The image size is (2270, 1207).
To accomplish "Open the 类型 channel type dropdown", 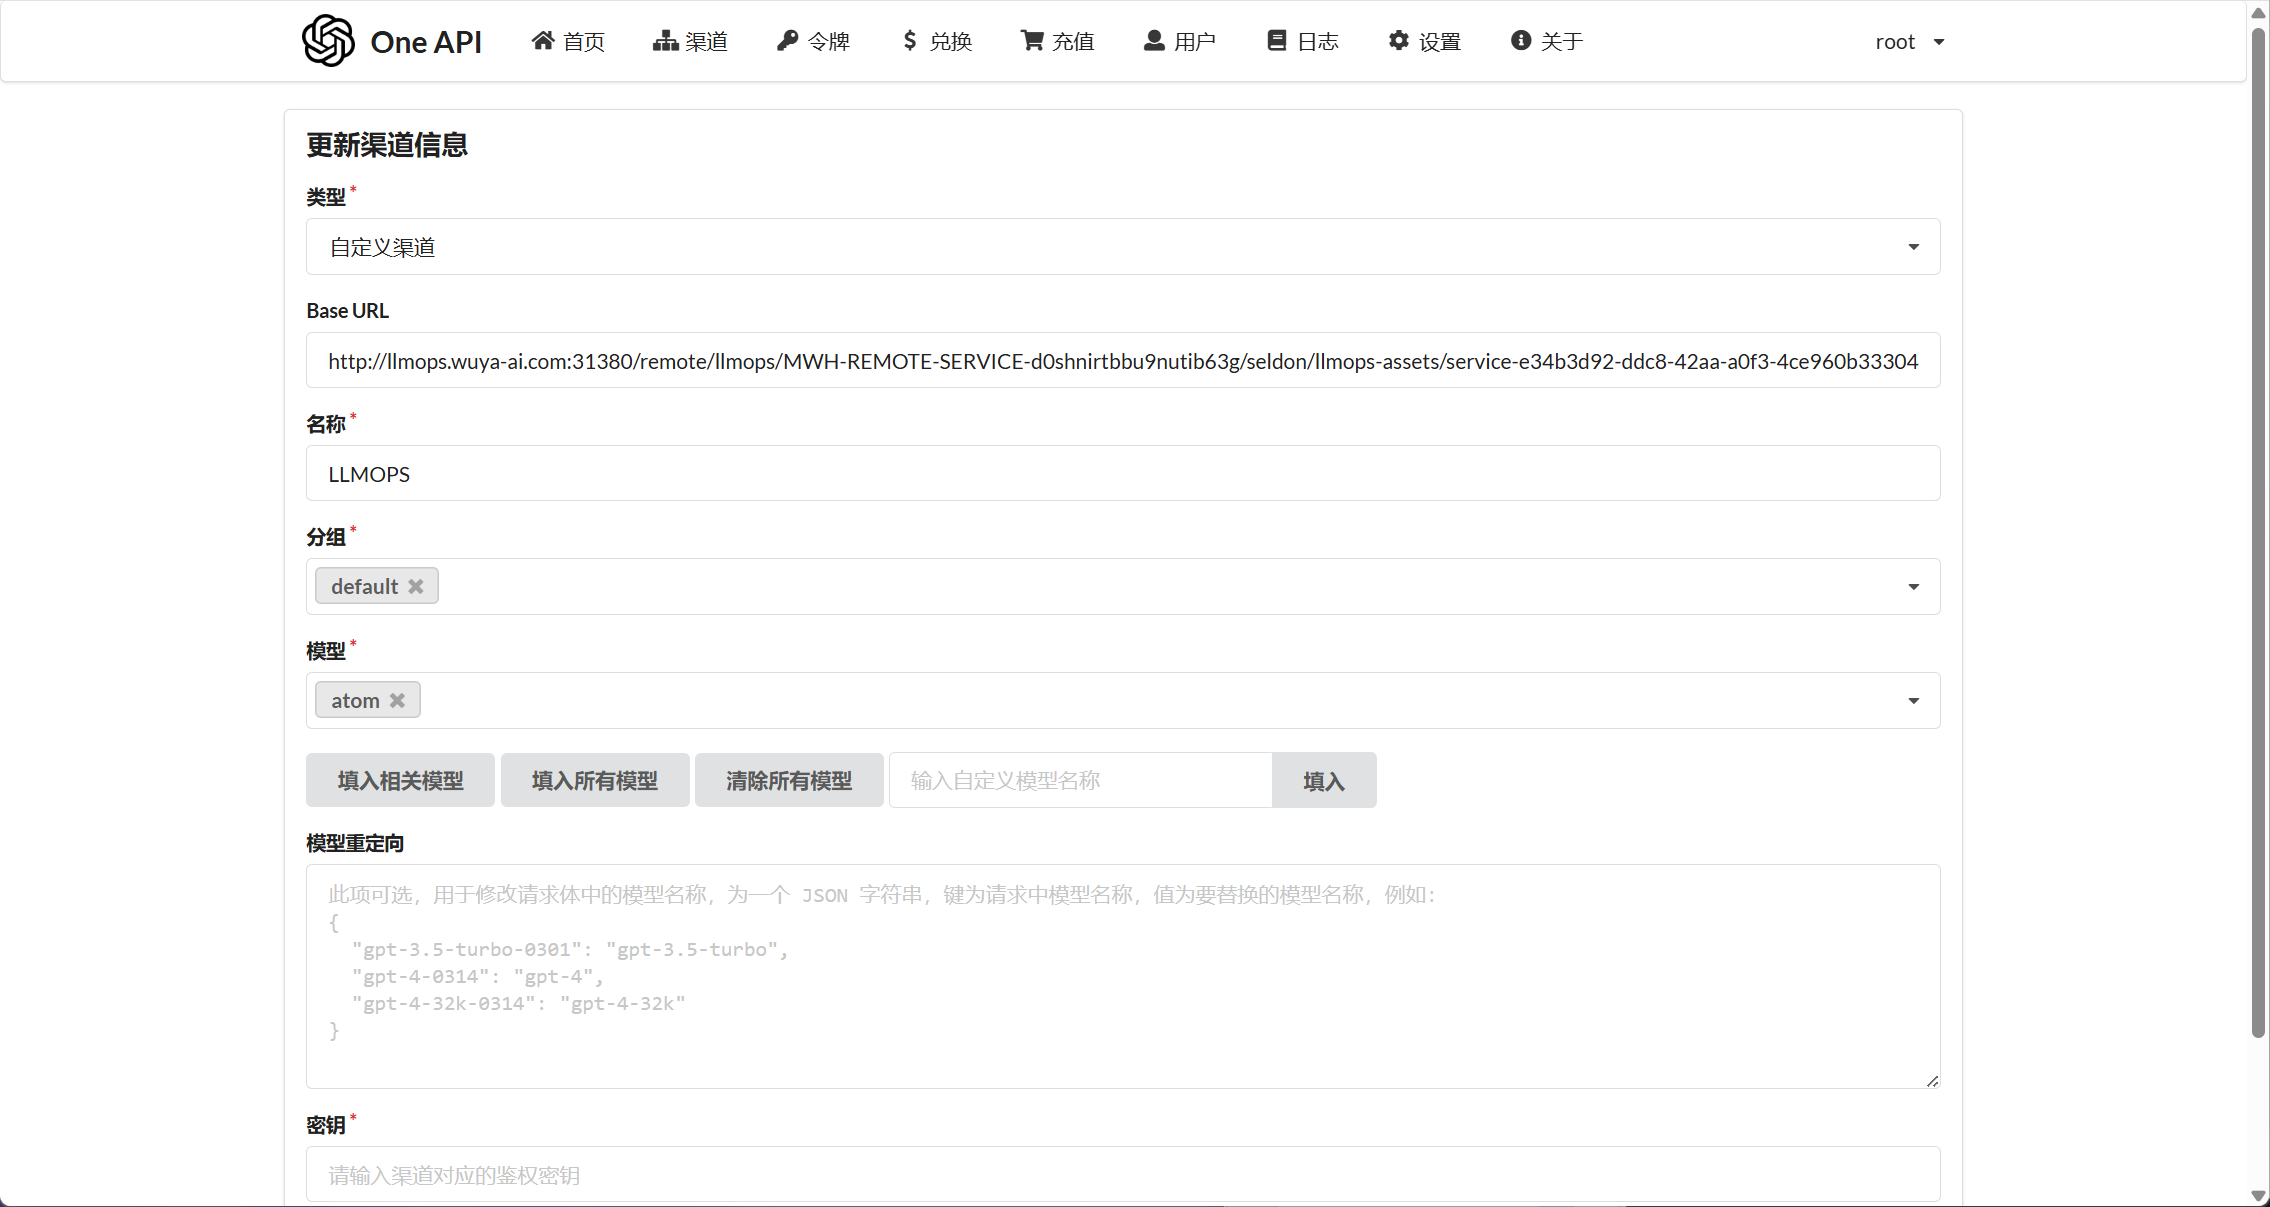I will tap(1123, 247).
